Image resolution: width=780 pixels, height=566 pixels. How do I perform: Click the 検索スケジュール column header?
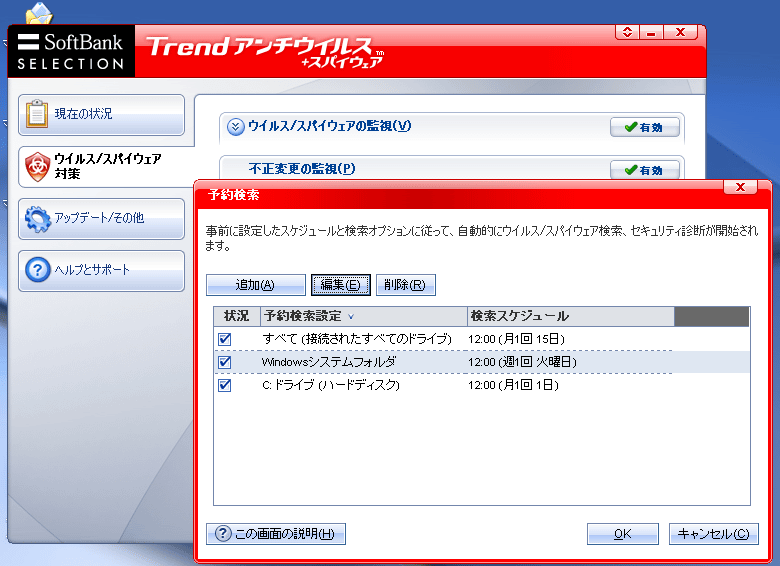(x=571, y=316)
